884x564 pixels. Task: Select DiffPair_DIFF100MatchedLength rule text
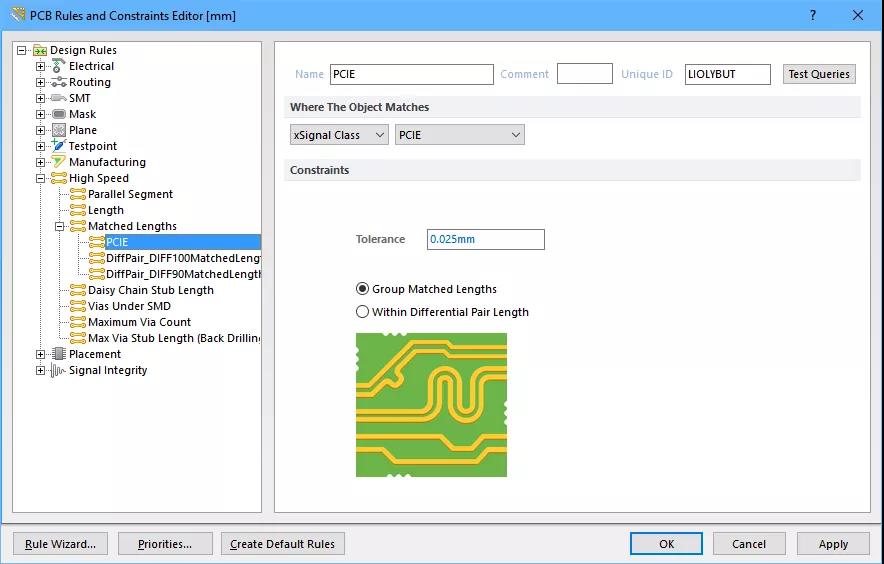tap(183, 258)
